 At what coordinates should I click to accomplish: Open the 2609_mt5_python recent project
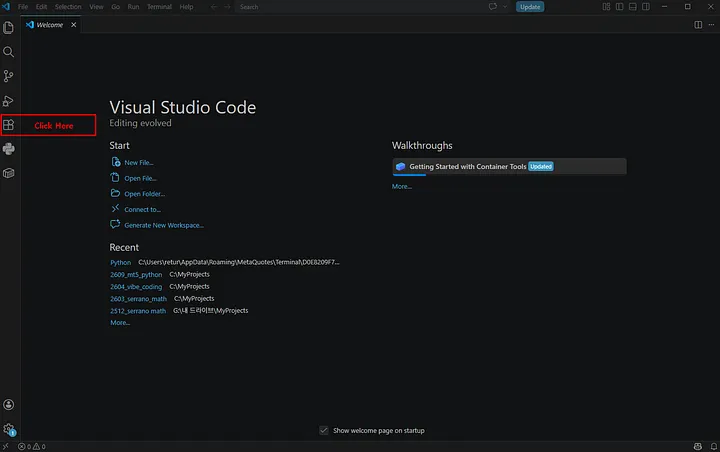coord(136,275)
